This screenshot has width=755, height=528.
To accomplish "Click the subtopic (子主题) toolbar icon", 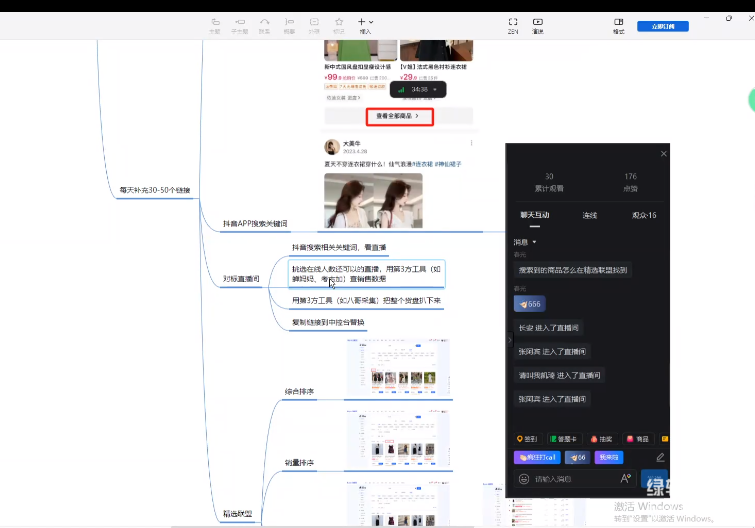I will pos(240,22).
